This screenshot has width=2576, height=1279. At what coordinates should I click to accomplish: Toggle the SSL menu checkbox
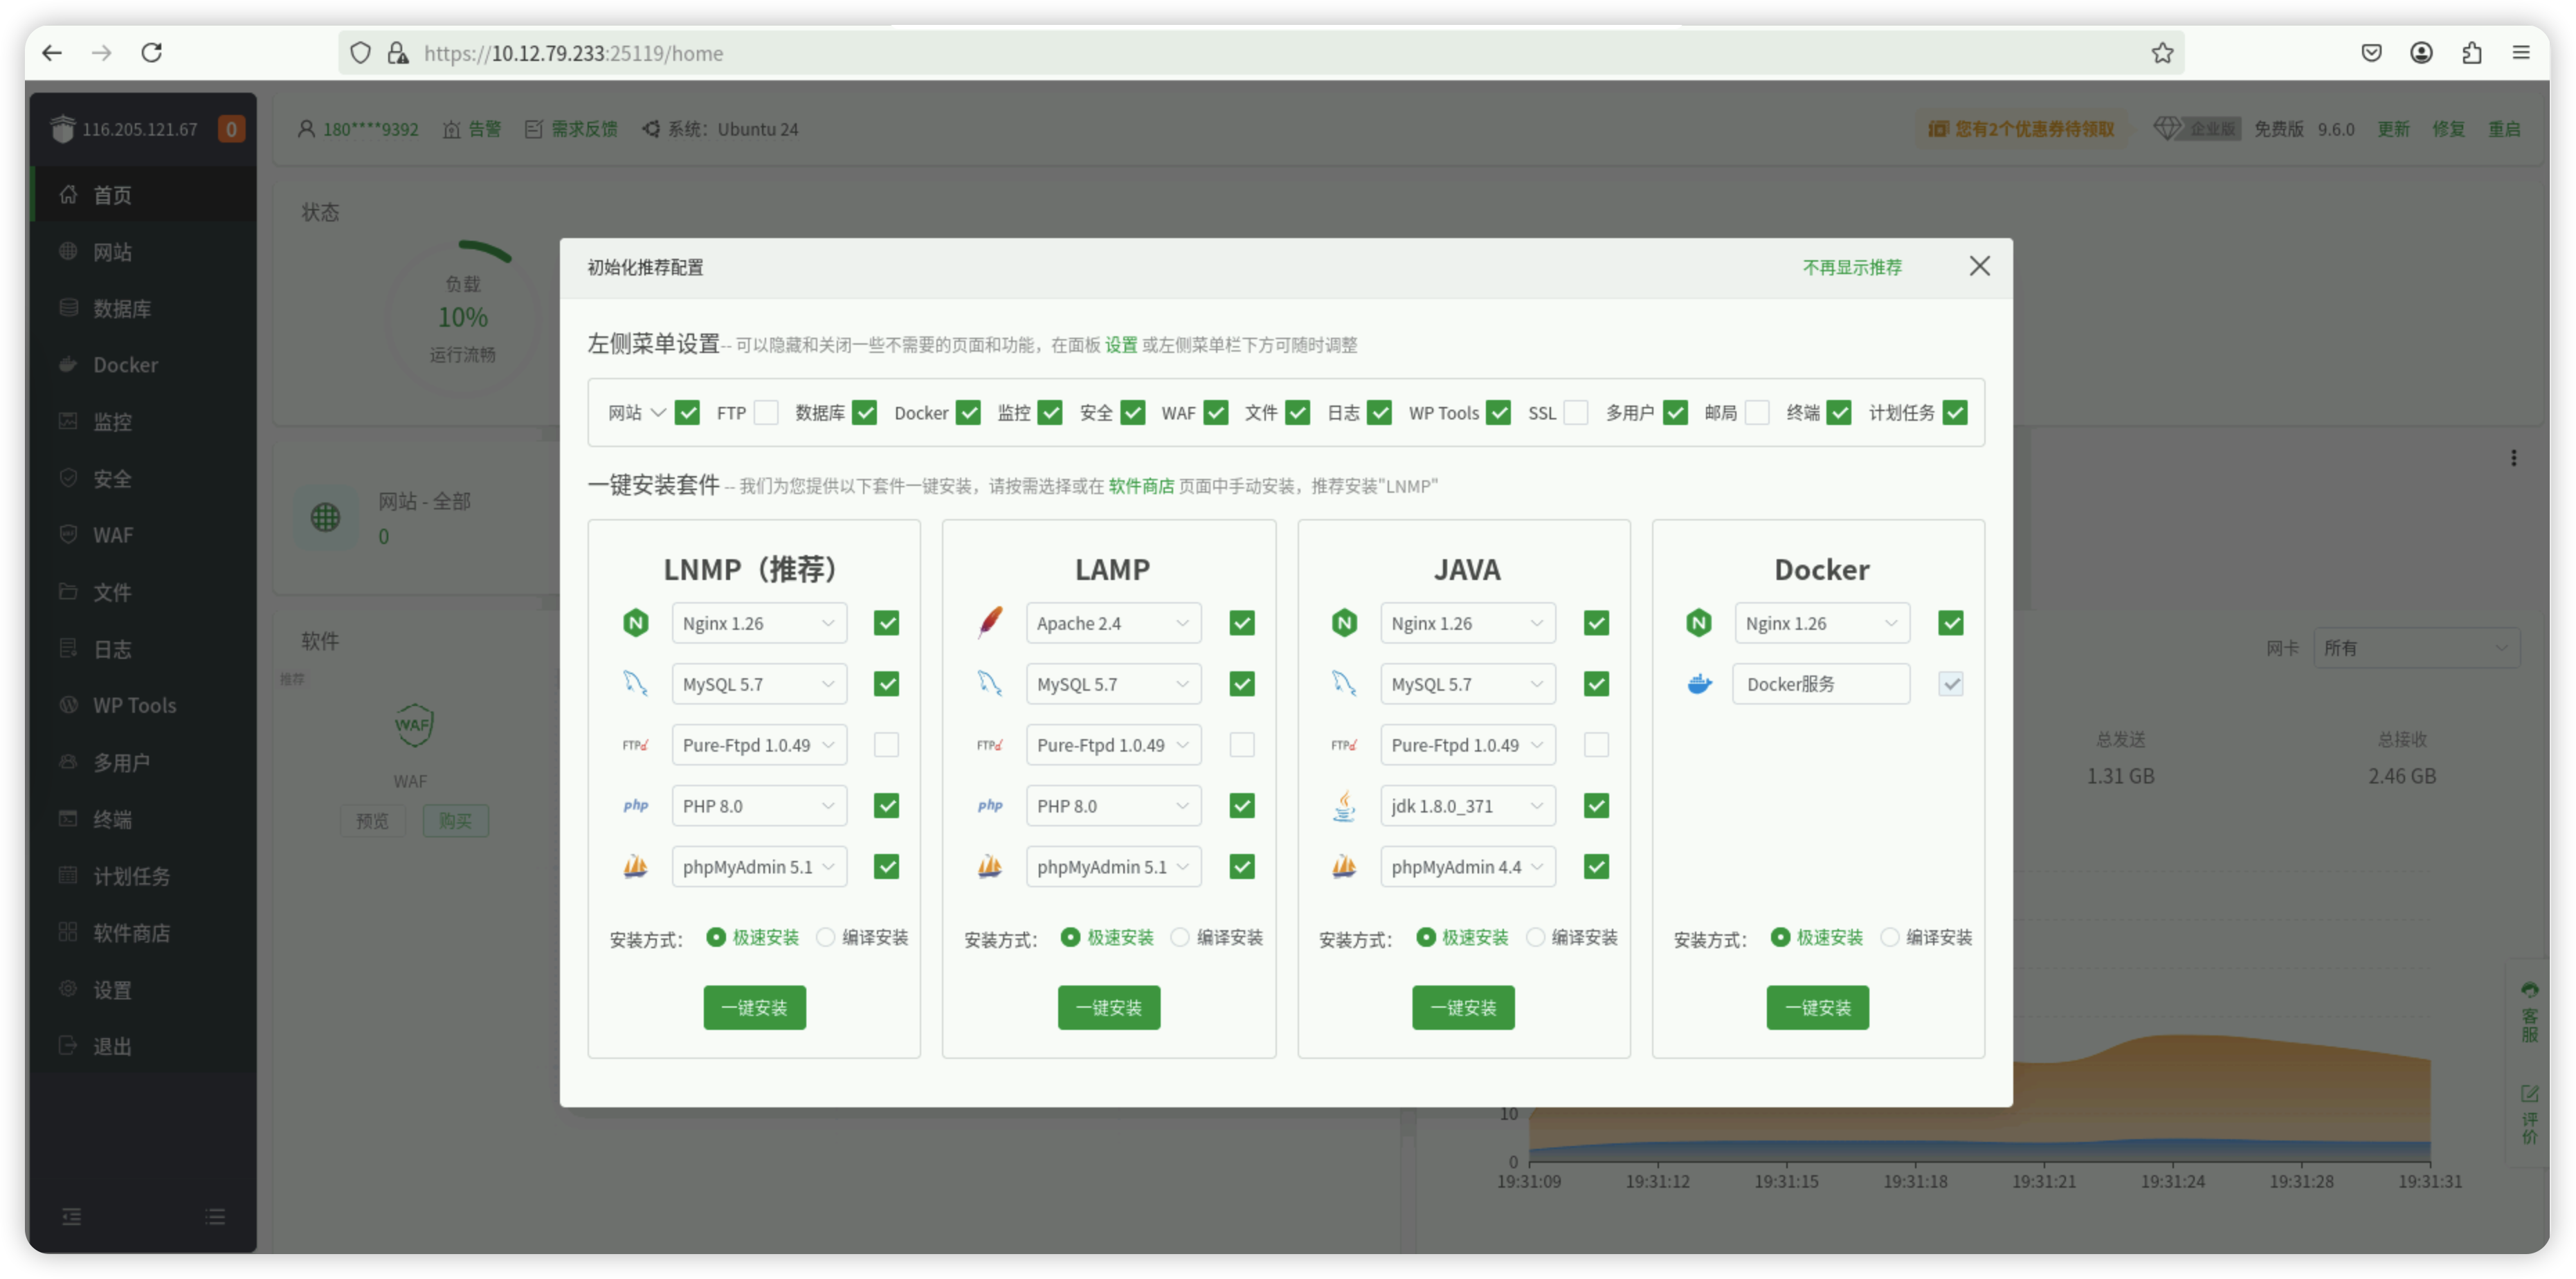[1576, 413]
